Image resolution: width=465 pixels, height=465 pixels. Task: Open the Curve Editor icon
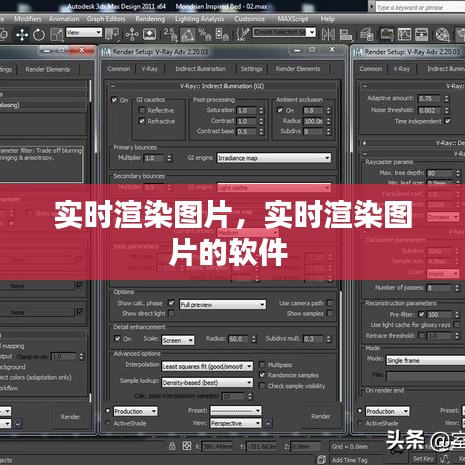pos(404,34)
